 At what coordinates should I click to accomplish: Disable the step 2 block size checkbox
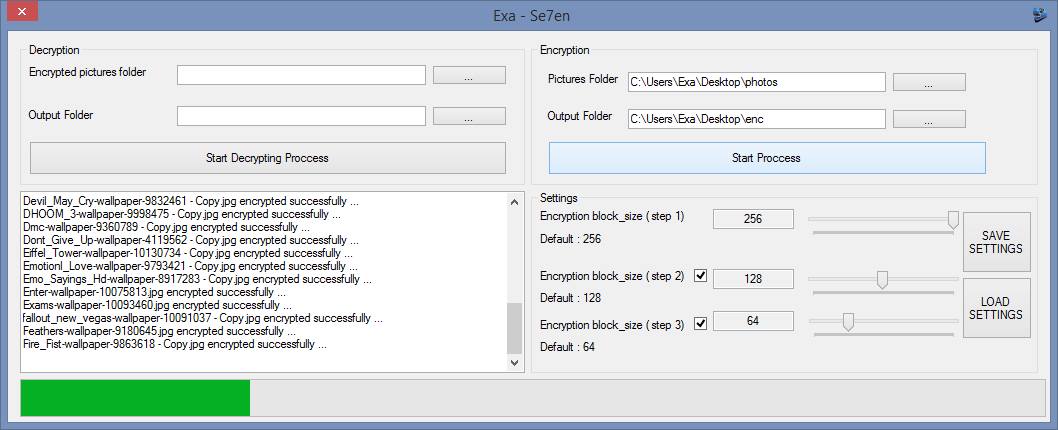[700, 277]
